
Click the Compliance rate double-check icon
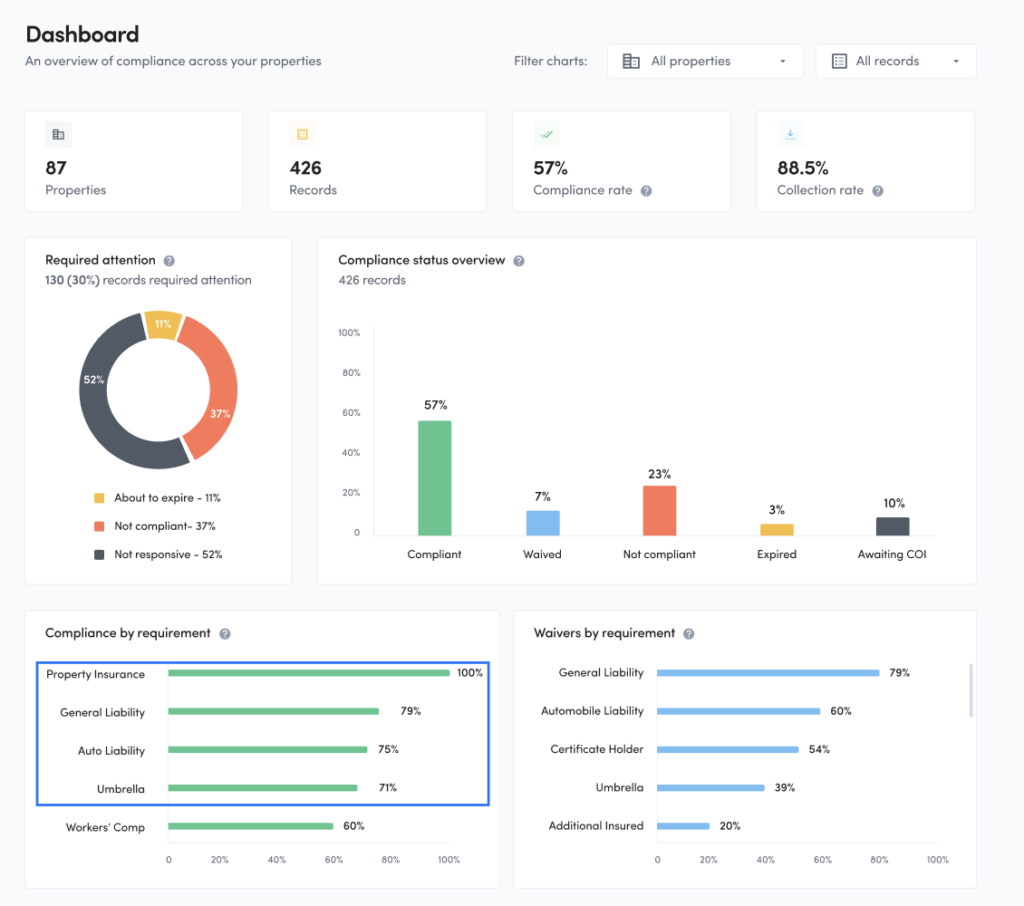click(547, 135)
